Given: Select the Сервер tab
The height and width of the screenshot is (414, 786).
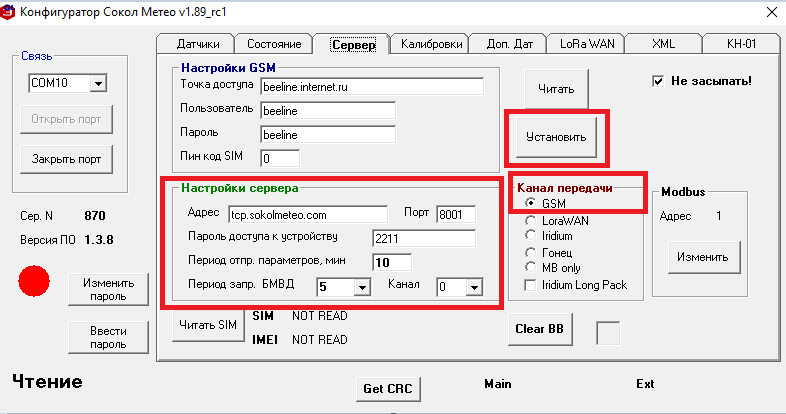Looking at the screenshot, I should click(x=353, y=45).
